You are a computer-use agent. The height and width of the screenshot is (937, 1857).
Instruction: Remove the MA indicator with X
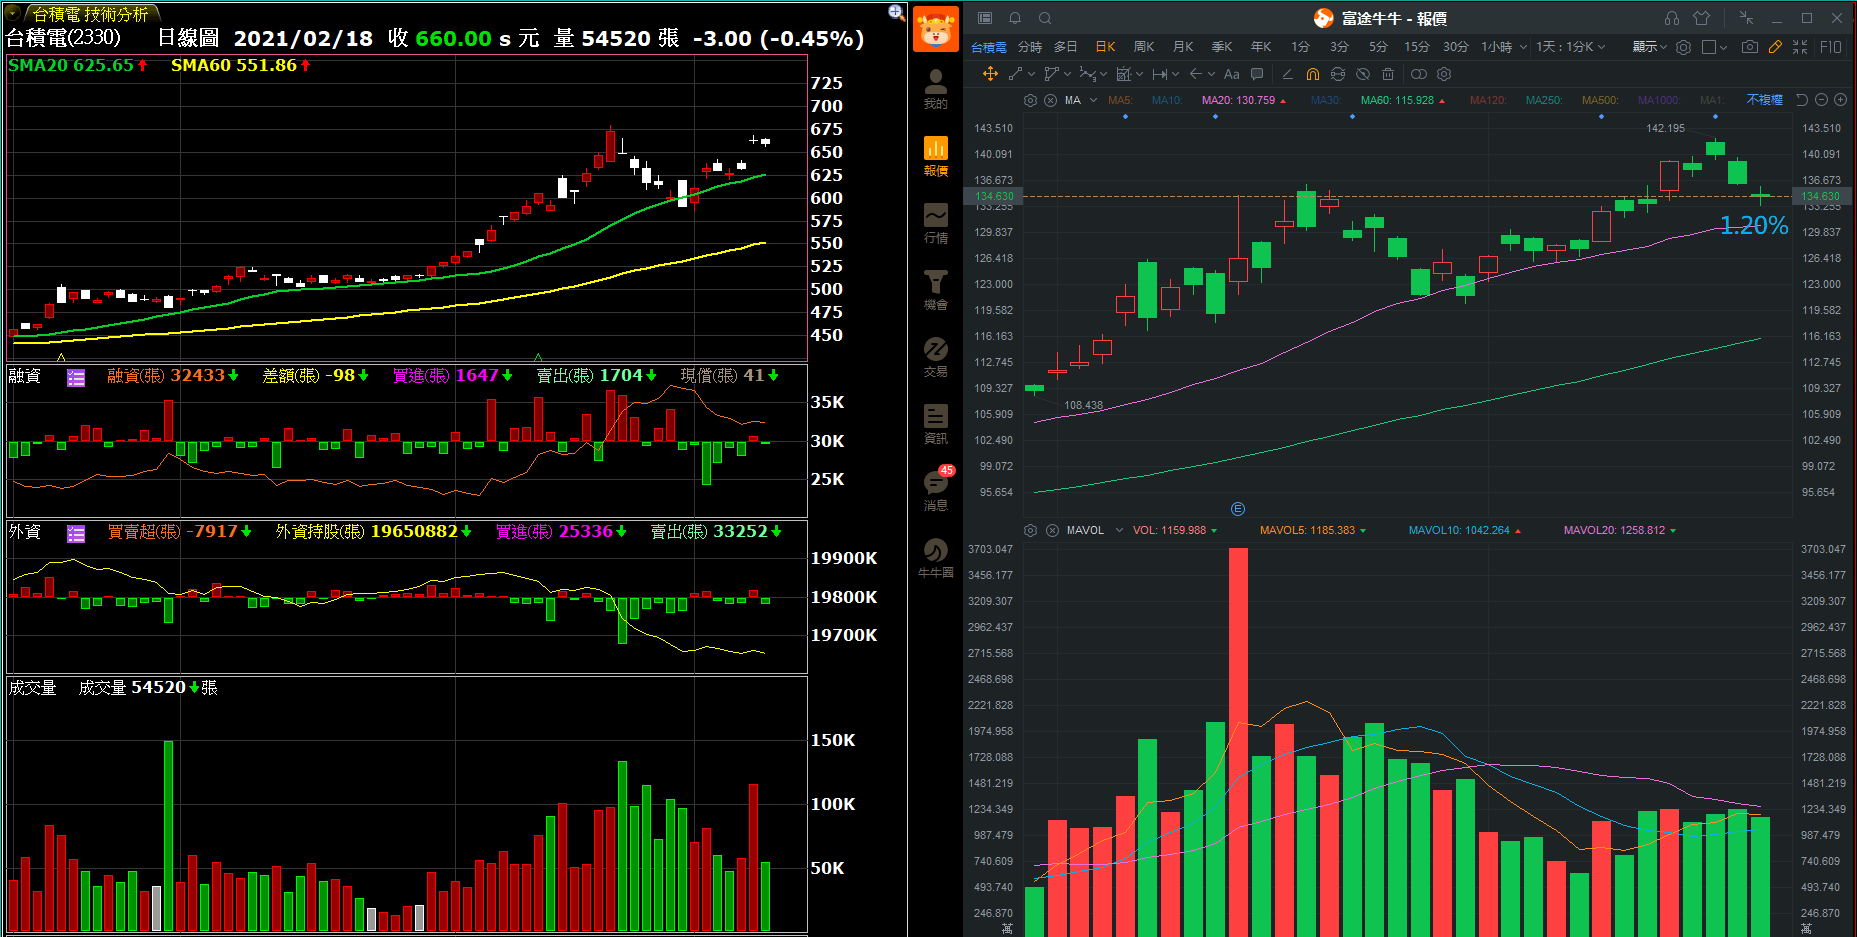pos(1051,100)
